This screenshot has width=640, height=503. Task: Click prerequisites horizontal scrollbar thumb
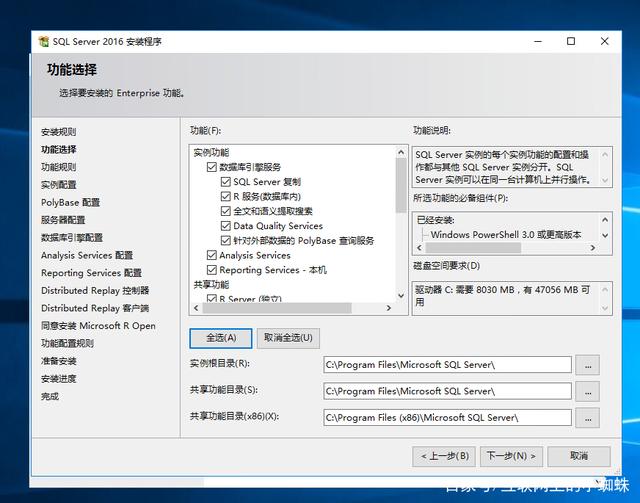pos(473,248)
